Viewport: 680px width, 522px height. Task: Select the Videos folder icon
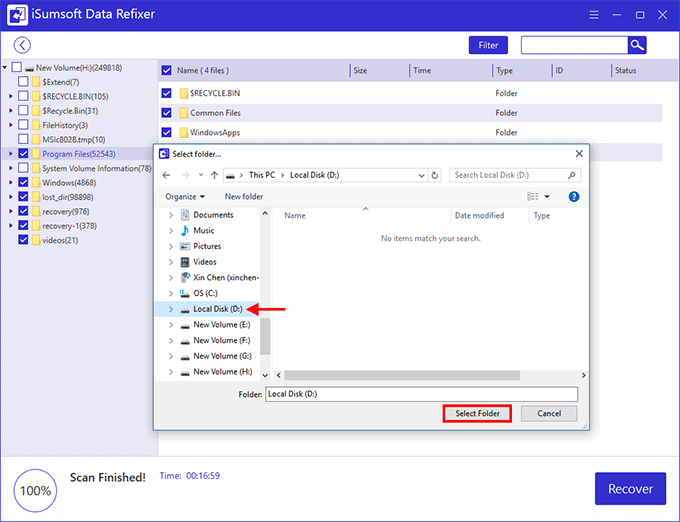click(x=185, y=262)
